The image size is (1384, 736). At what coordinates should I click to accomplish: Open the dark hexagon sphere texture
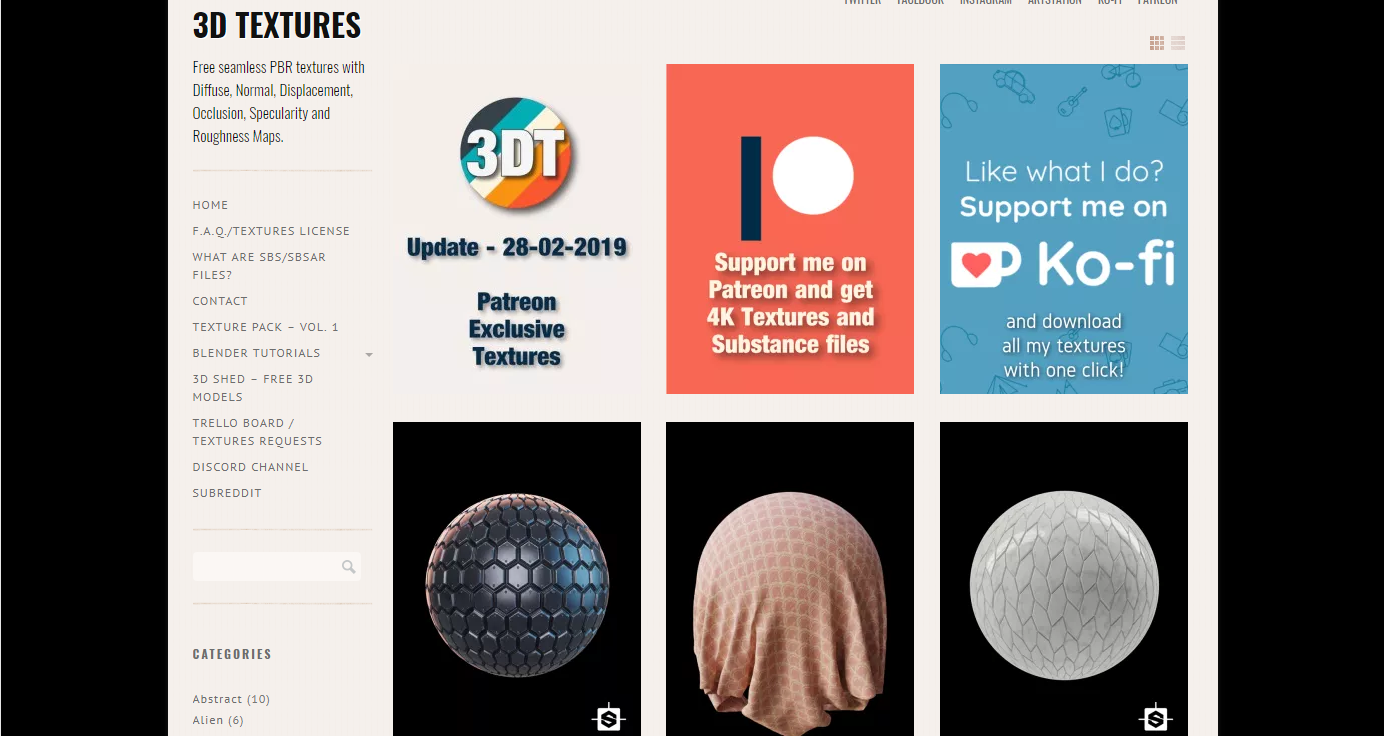[517, 579]
